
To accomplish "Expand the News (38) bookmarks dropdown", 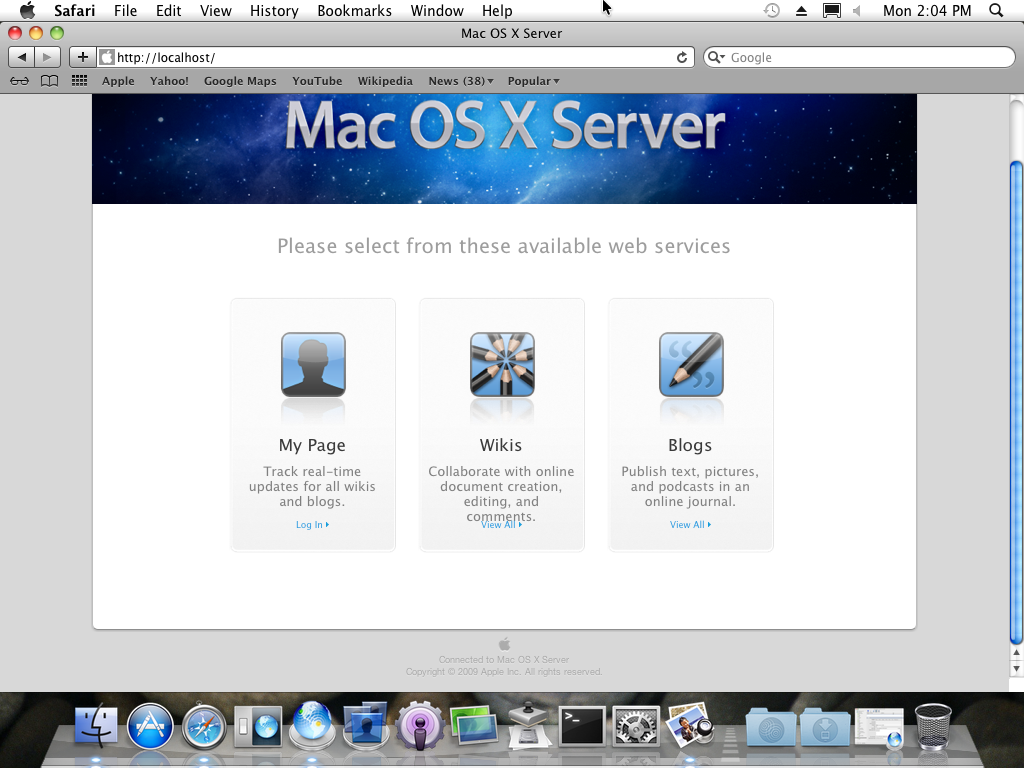I will point(461,81).
